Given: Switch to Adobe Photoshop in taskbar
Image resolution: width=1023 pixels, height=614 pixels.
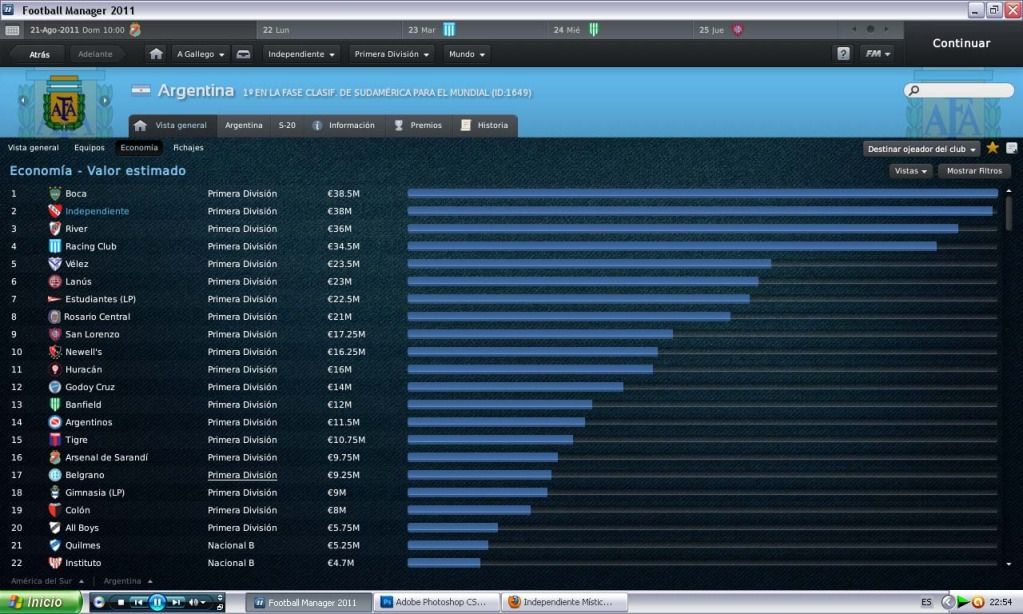Looking at the screenshot, I should point(438,602).
